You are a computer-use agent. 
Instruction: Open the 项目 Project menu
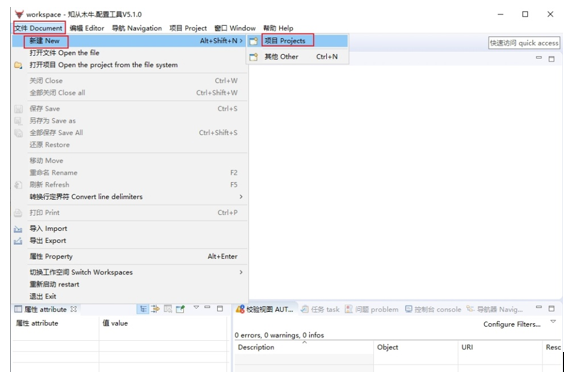click(188, 28)
